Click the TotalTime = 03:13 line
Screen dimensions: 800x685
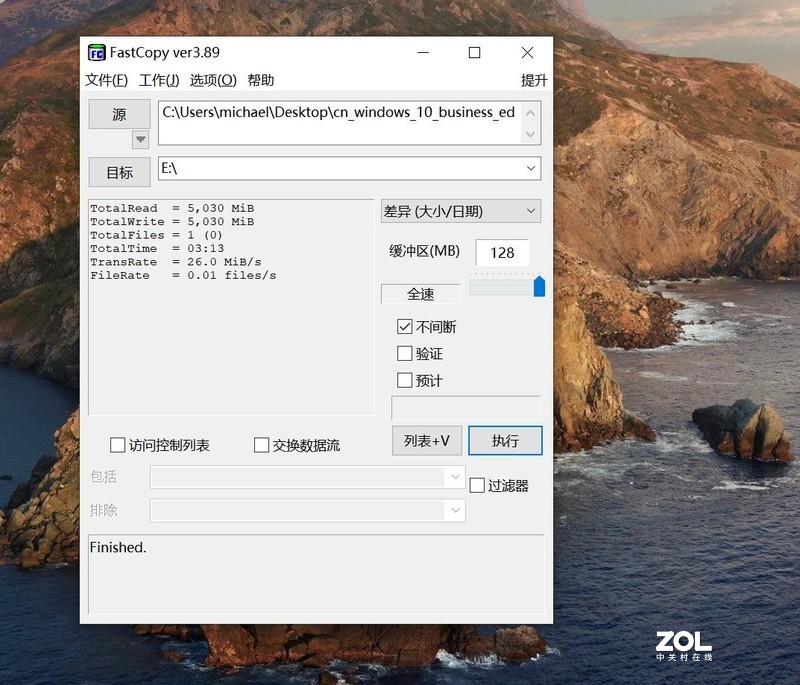tap(157, 248)
